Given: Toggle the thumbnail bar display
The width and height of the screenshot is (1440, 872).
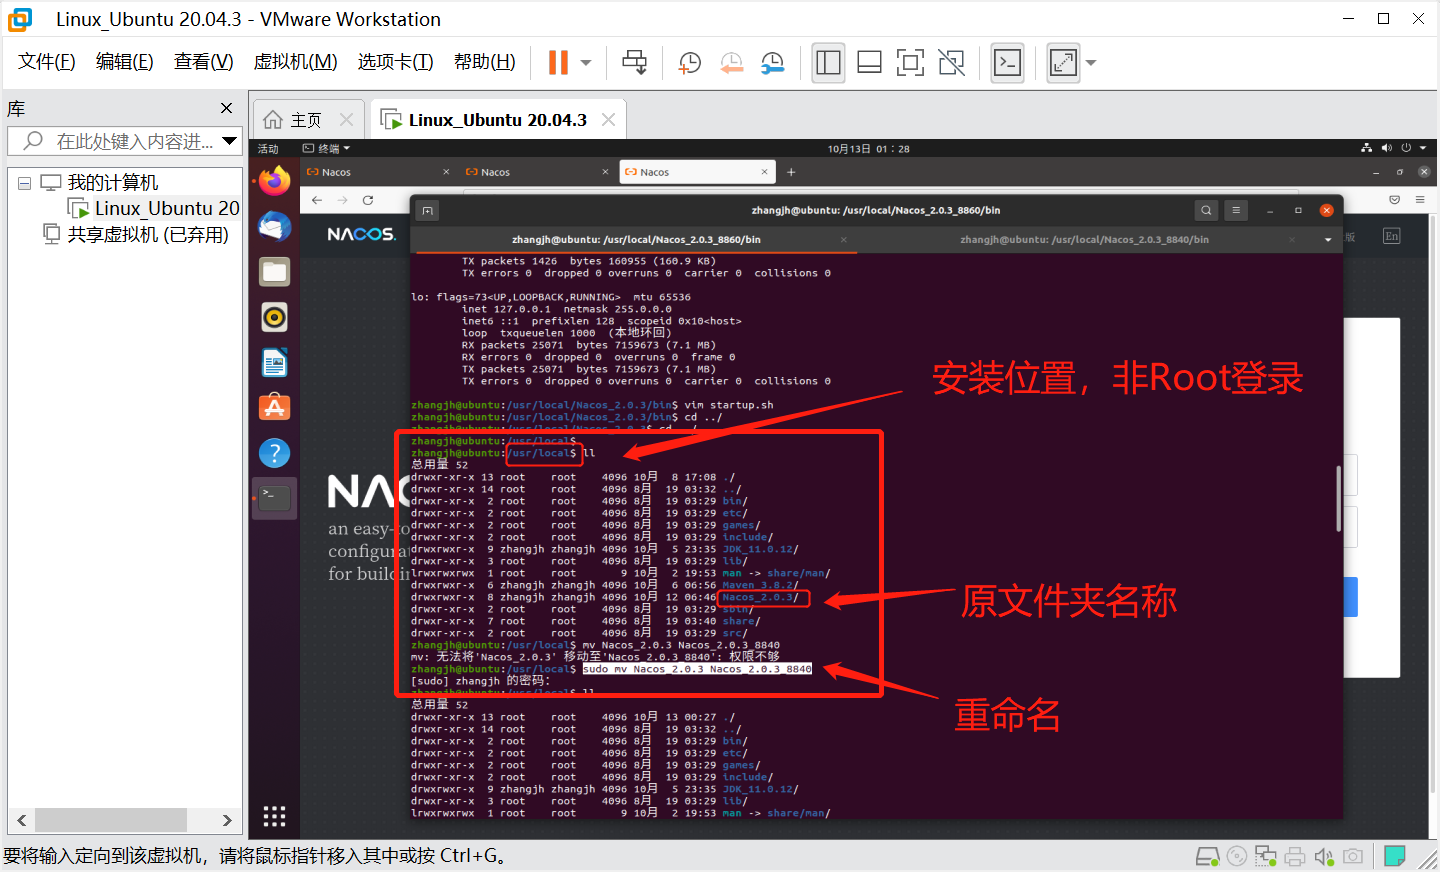Looking at the screenshot, I should click(x=869, y=62).
